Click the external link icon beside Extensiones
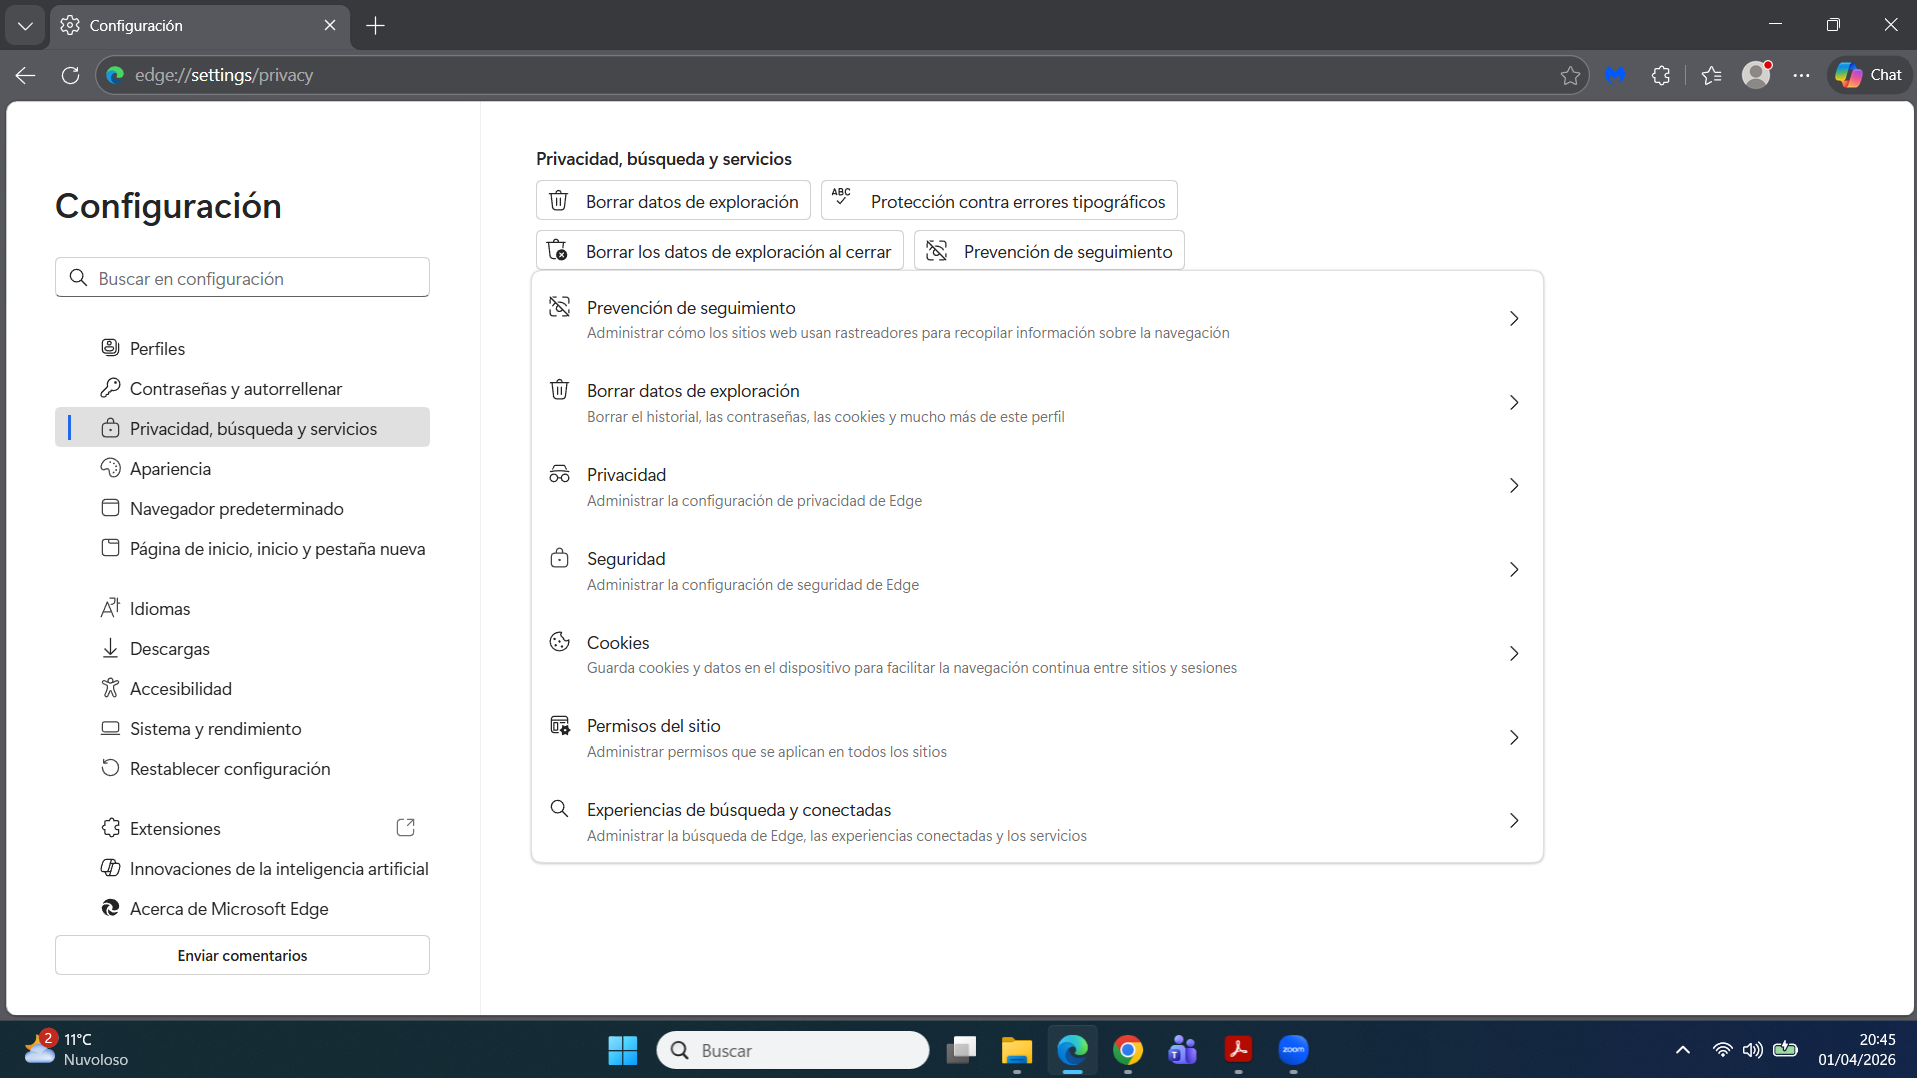The image size is (1917, 1078). [405, 828]
